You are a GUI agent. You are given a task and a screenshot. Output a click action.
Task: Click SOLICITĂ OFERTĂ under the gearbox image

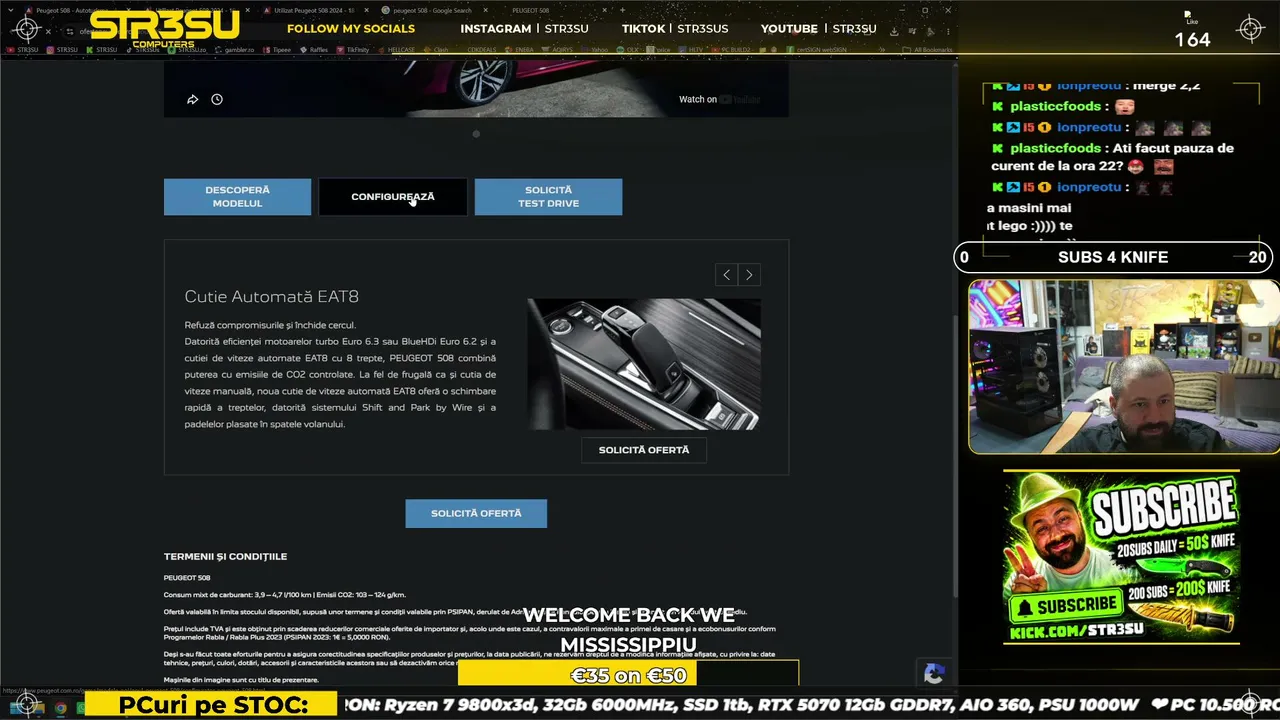pos(644,450)
